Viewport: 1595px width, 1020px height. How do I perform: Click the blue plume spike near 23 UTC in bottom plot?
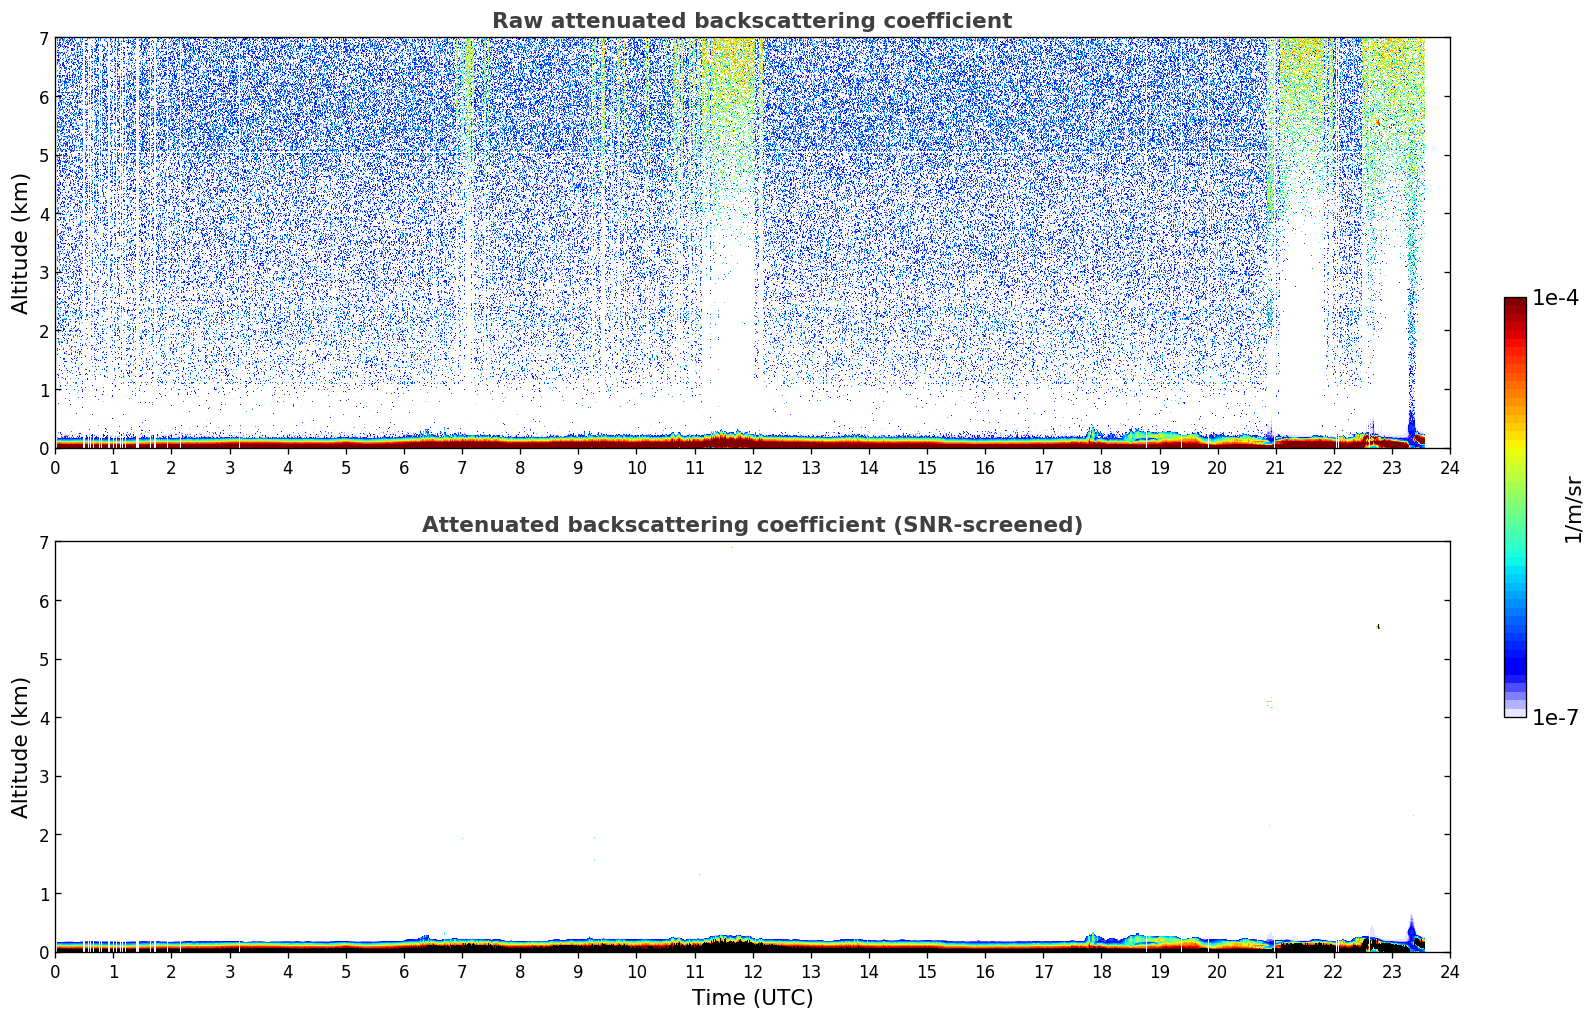pos(1411,931)
